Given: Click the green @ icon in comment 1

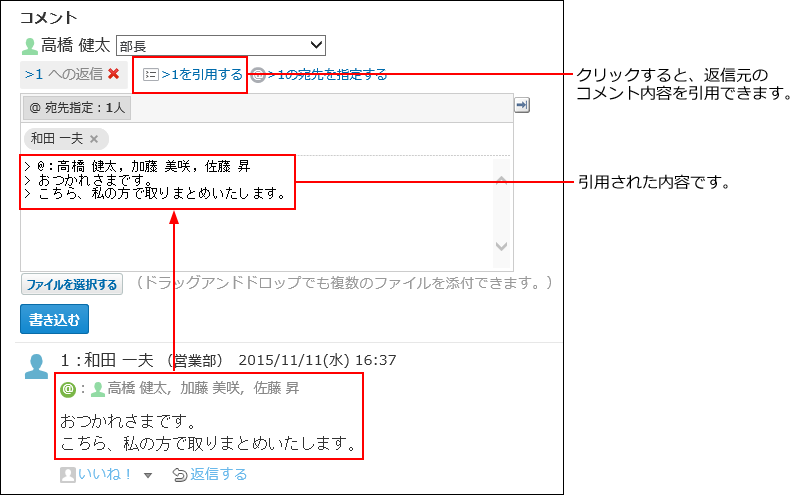Looking at the screenshot, I should tap(68, 389).
